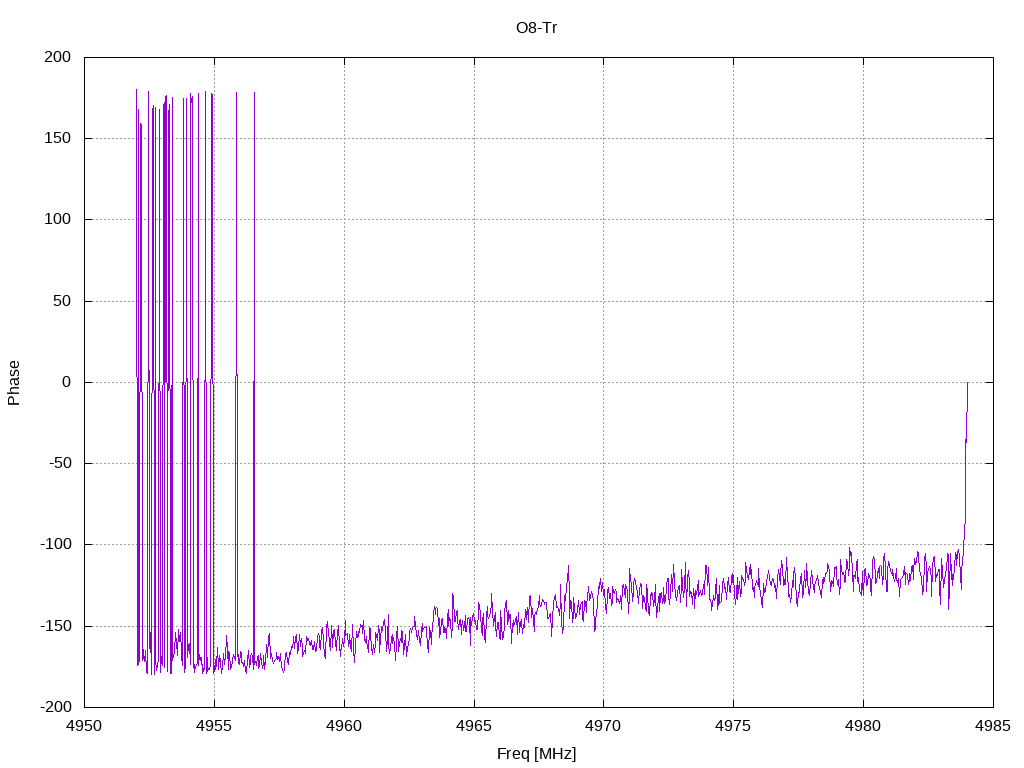Select the 50 y-axis tick label
This screenshot has width=1024, height=768.
(62, 301)
